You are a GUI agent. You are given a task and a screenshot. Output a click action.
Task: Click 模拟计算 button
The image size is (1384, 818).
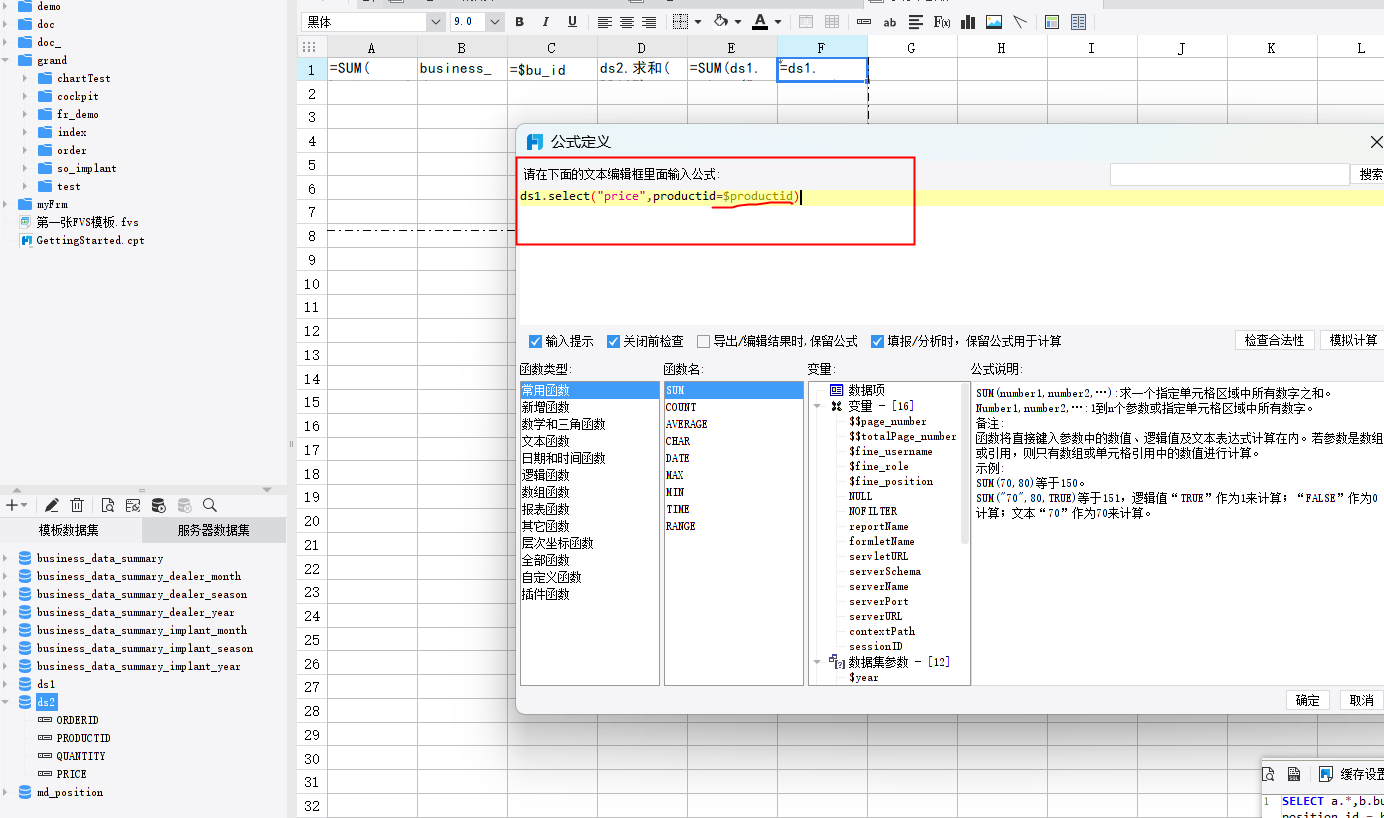tap(1352, 341)
